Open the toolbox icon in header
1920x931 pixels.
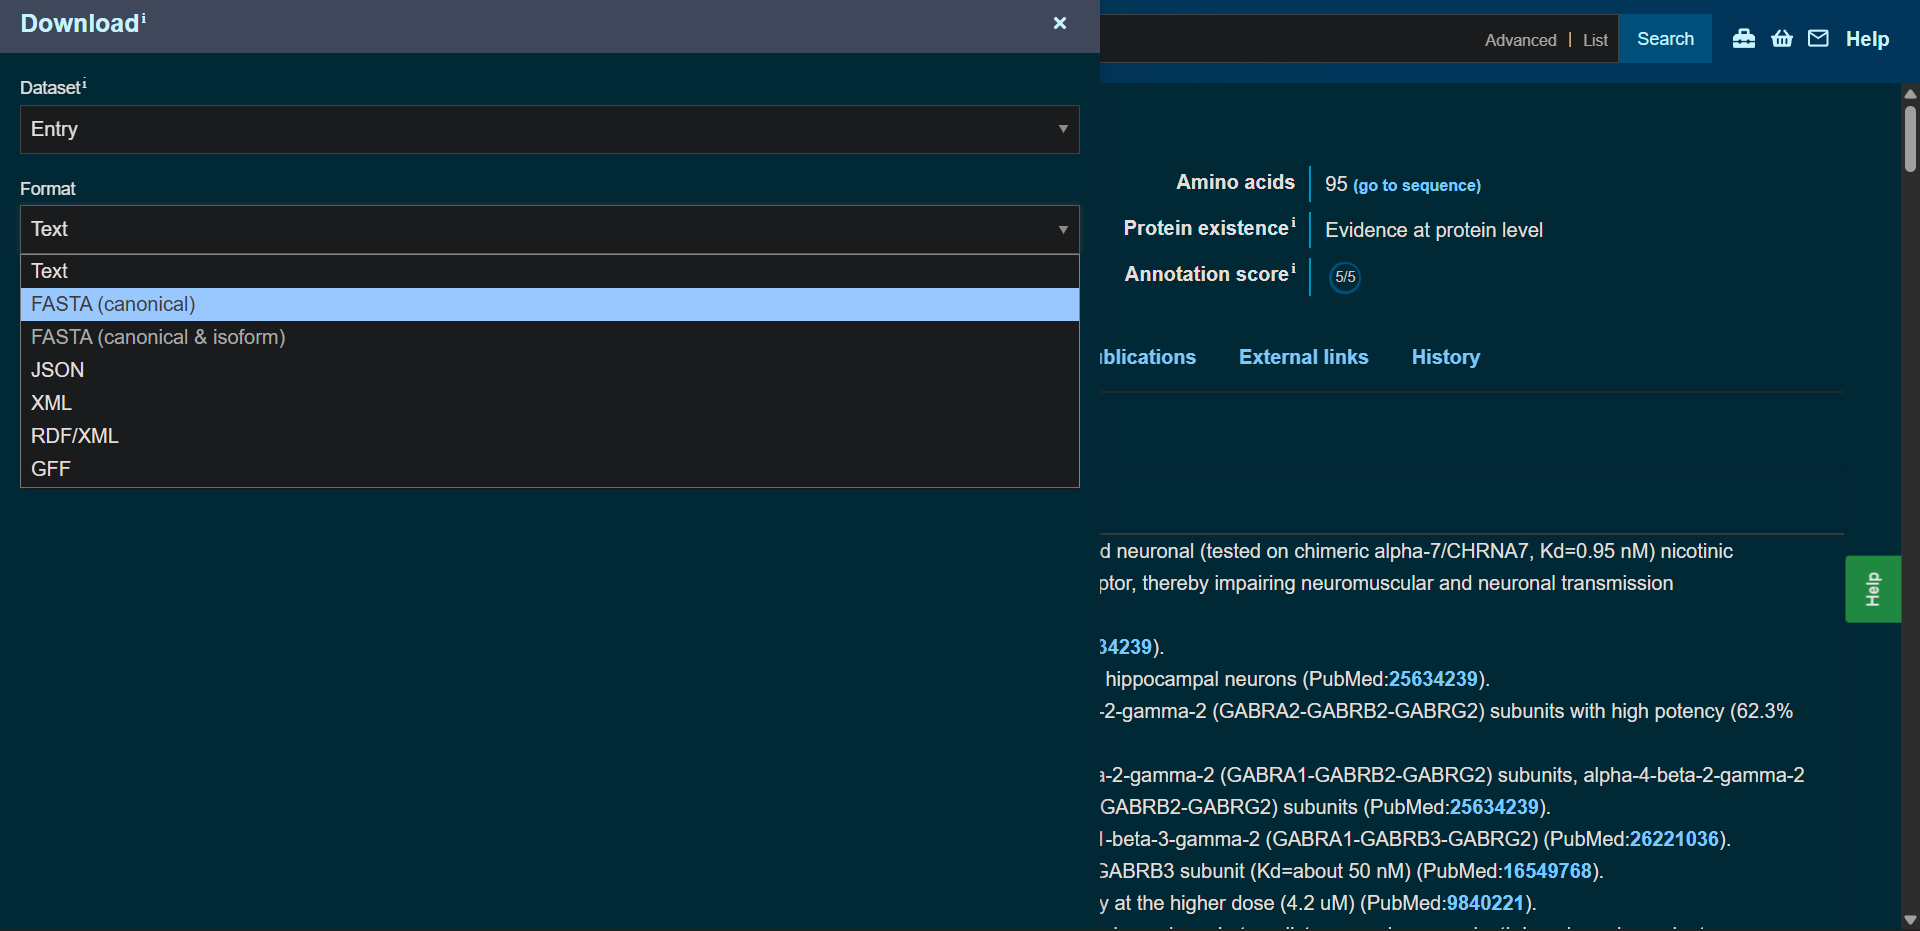[1743, 39]
